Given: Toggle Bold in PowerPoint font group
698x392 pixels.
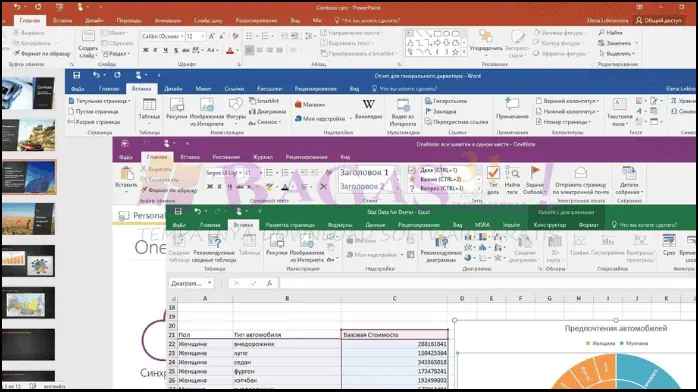Looking at the screenshot, I should click(146, 50).
